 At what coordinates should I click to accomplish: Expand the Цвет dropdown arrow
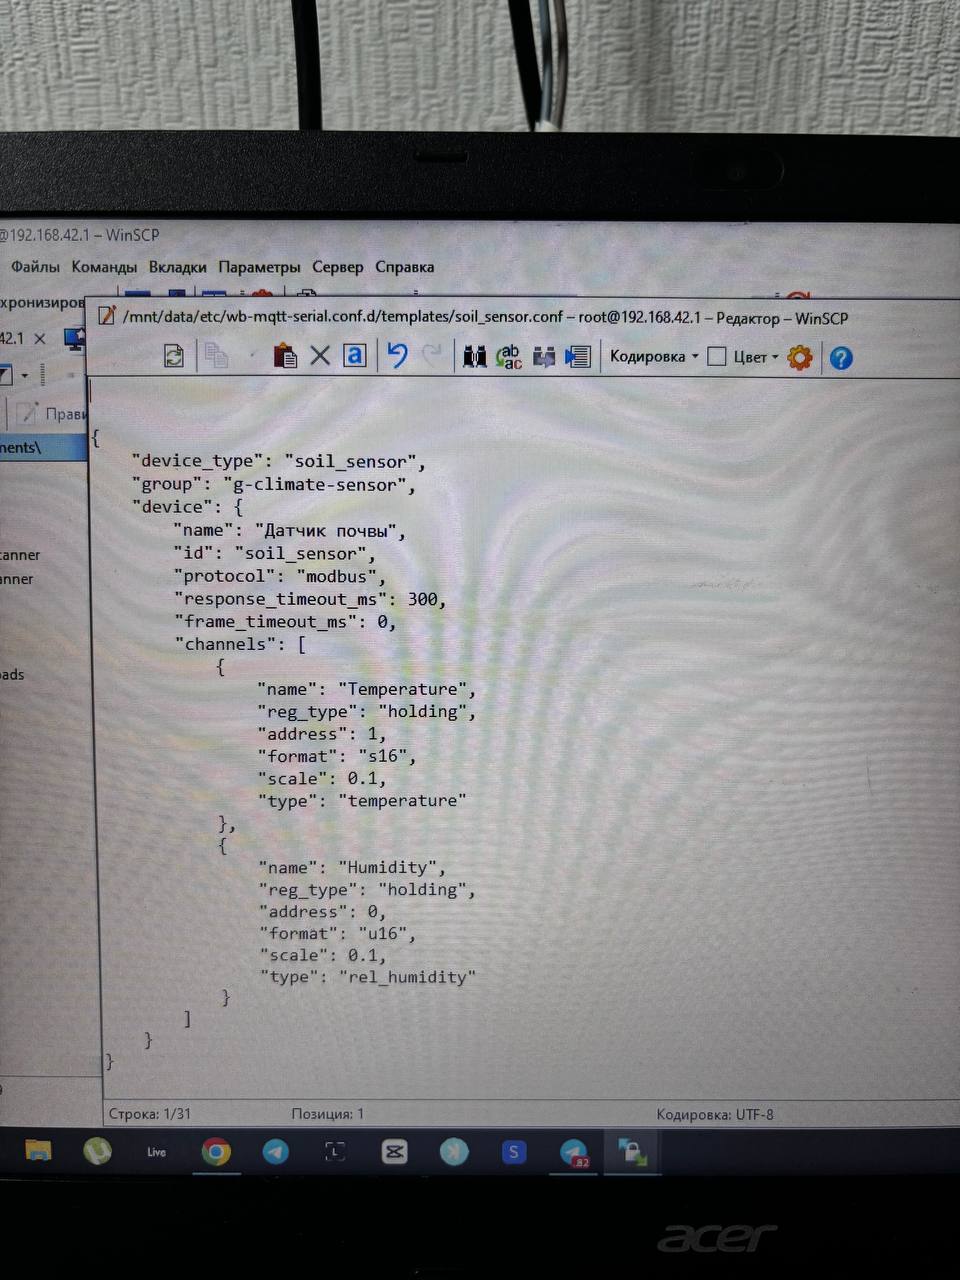pos(775,358)
